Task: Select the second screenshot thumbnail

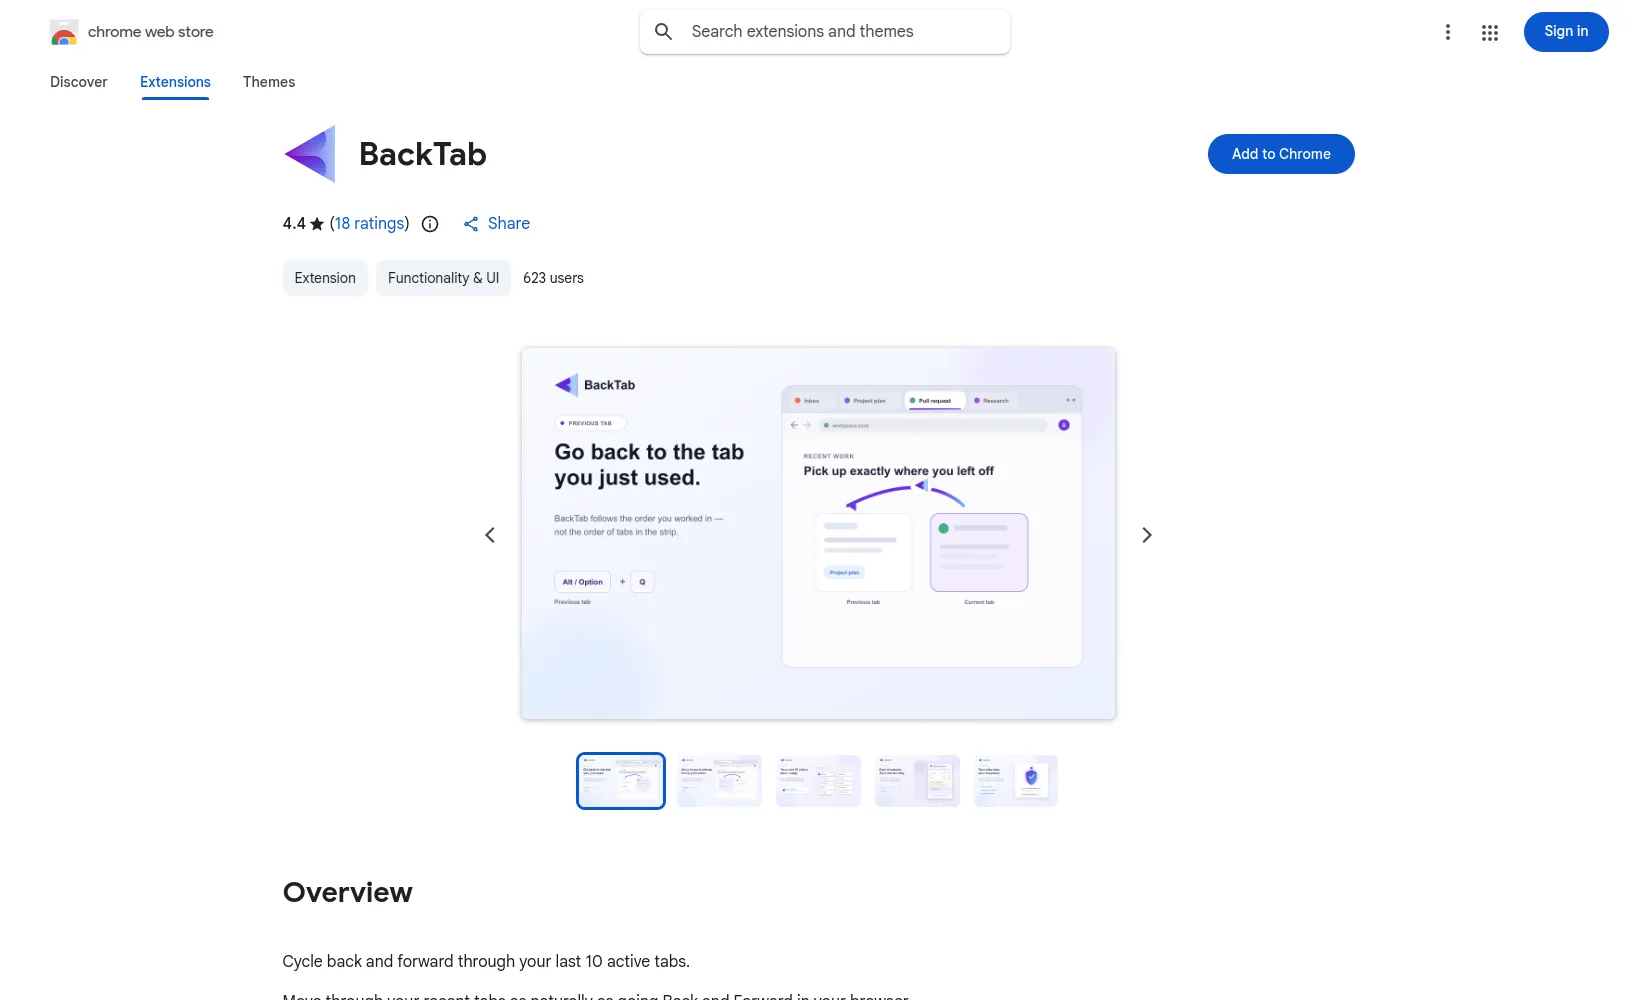Action: tap(720, 781)
